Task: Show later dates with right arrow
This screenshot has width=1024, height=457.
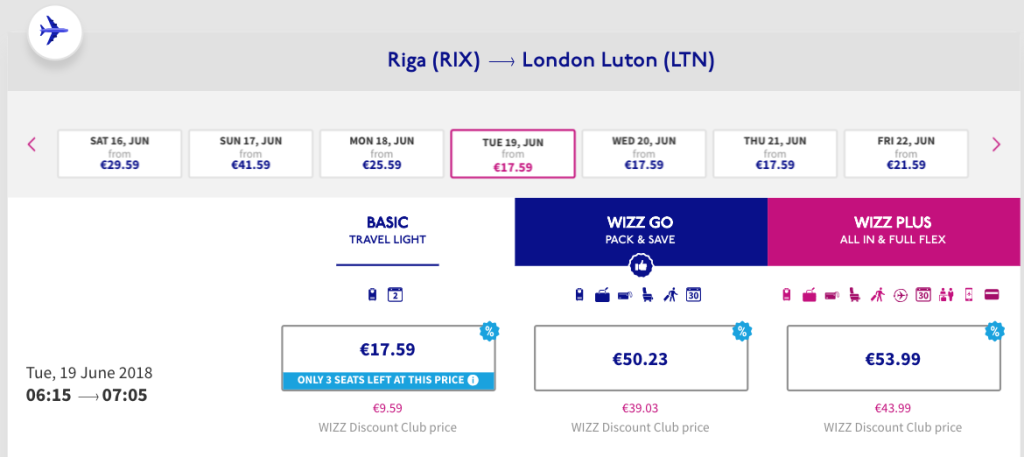Action: point(996,144)
